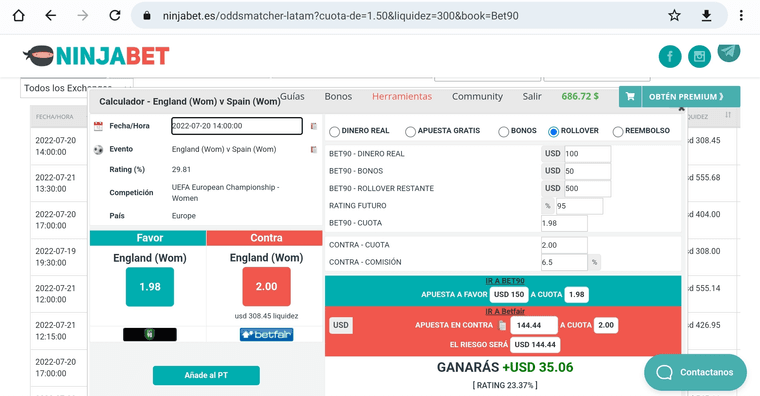Image resolution: width=760 pixels, height=396 pixels.
Task: Click the Añade al PT button
Action: pyautogui.click(x=206, y=375)
